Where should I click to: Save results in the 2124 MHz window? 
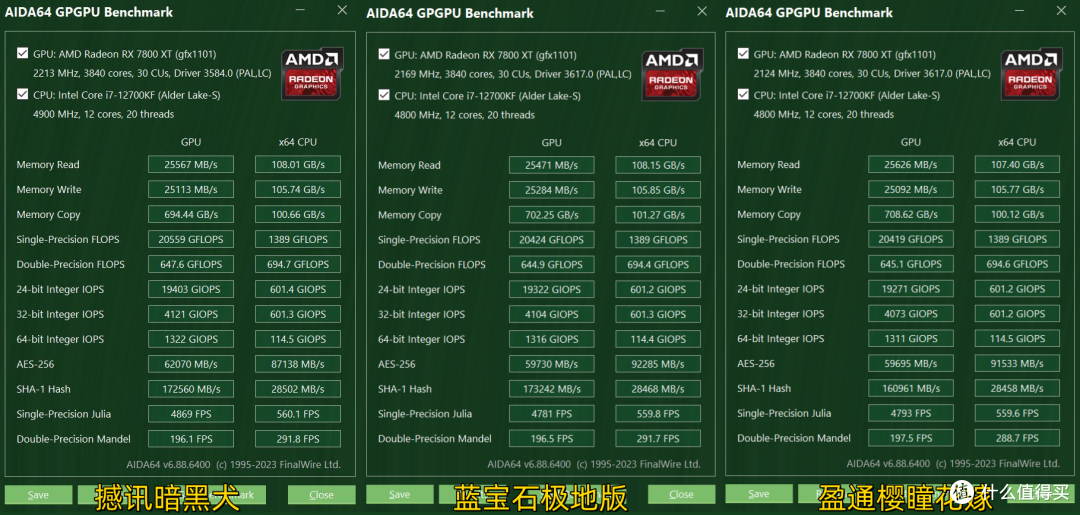(x=758, y=494)
